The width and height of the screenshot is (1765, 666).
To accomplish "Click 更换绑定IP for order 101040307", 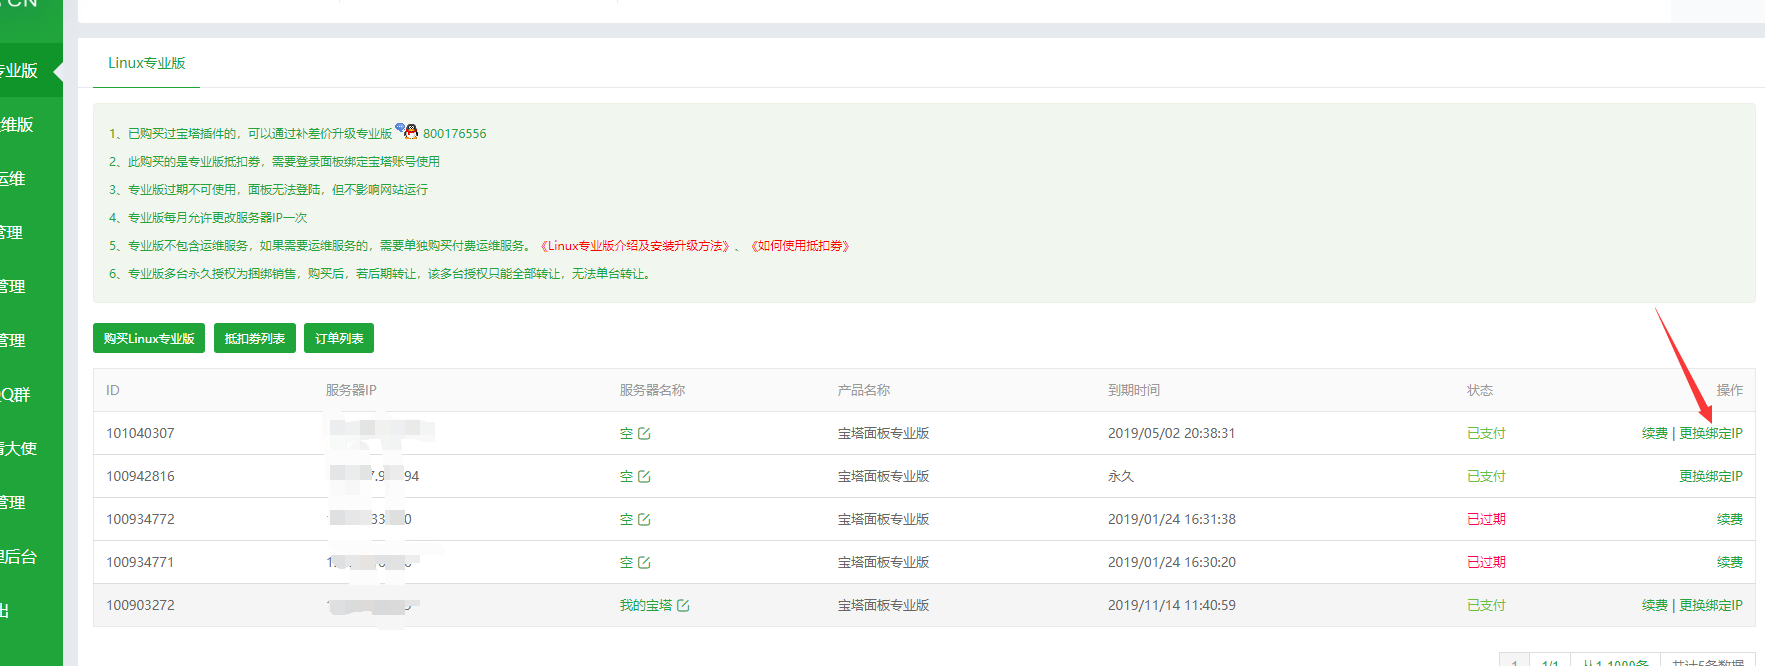I will 1711,434.
